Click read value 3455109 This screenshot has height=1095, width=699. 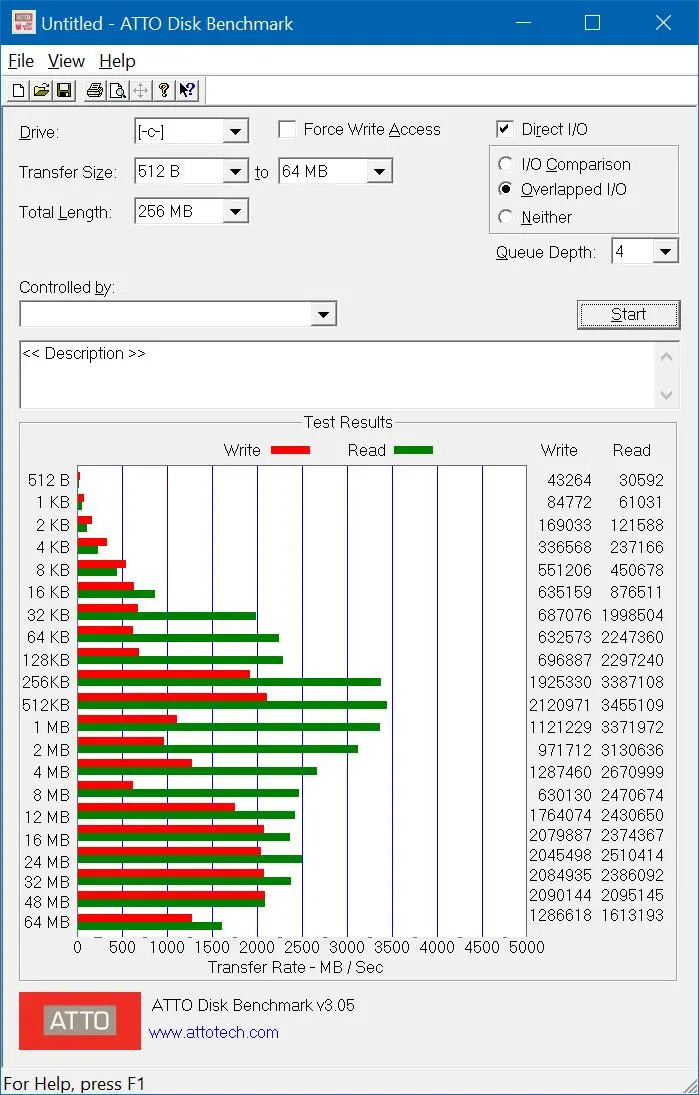point(634,705)
